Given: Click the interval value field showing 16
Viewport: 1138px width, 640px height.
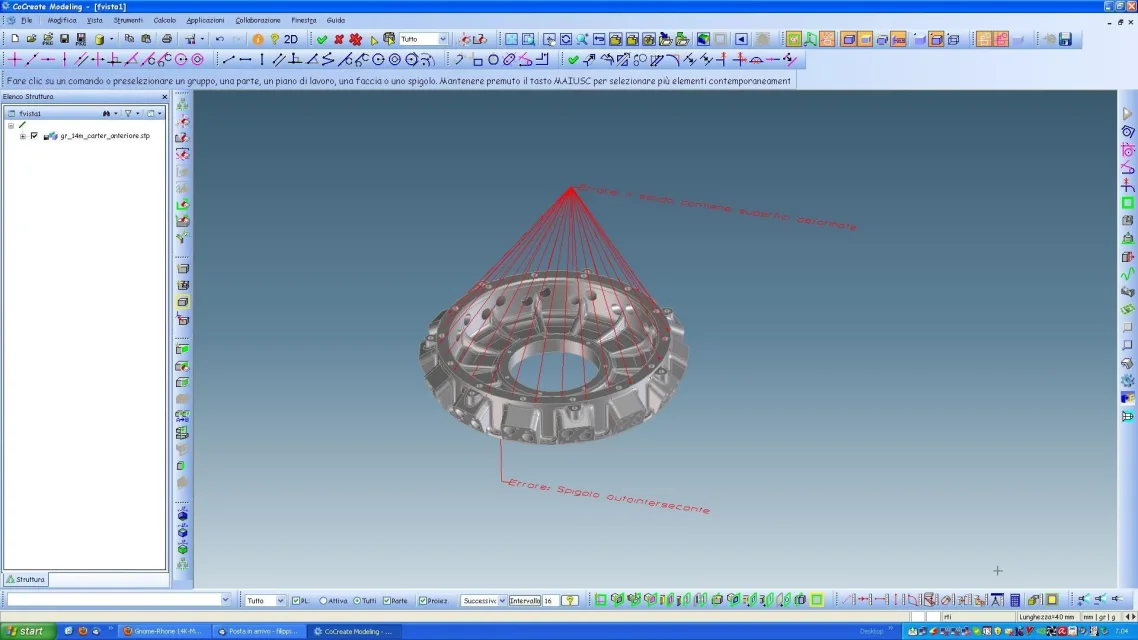Looking at the screenshot, I should coord(551,601).
